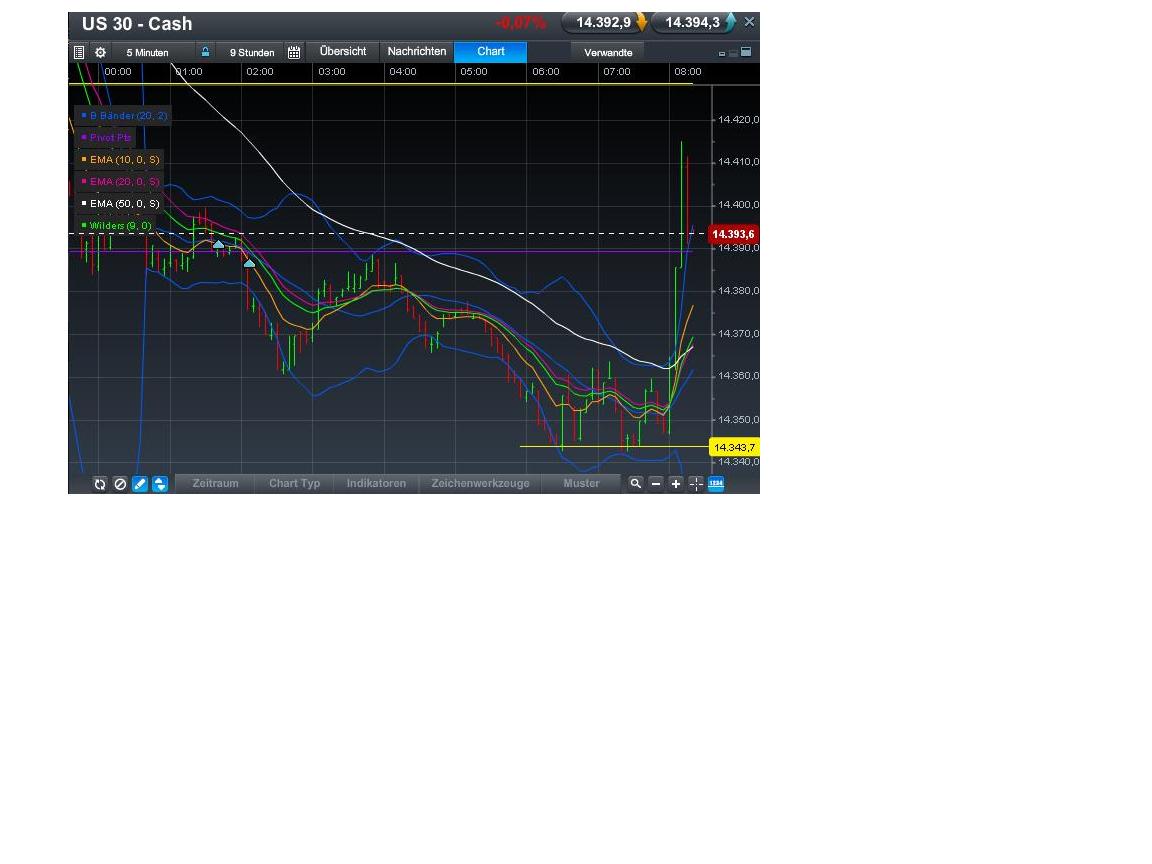Select the 5 Minuten interval dropdown
The height and width of the screenshot is (864, 1152).
pos(147,52)
